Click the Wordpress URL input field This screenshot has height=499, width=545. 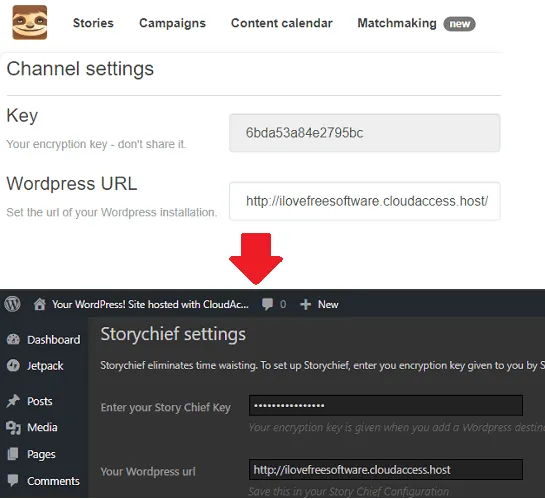[x=365, y=201]
